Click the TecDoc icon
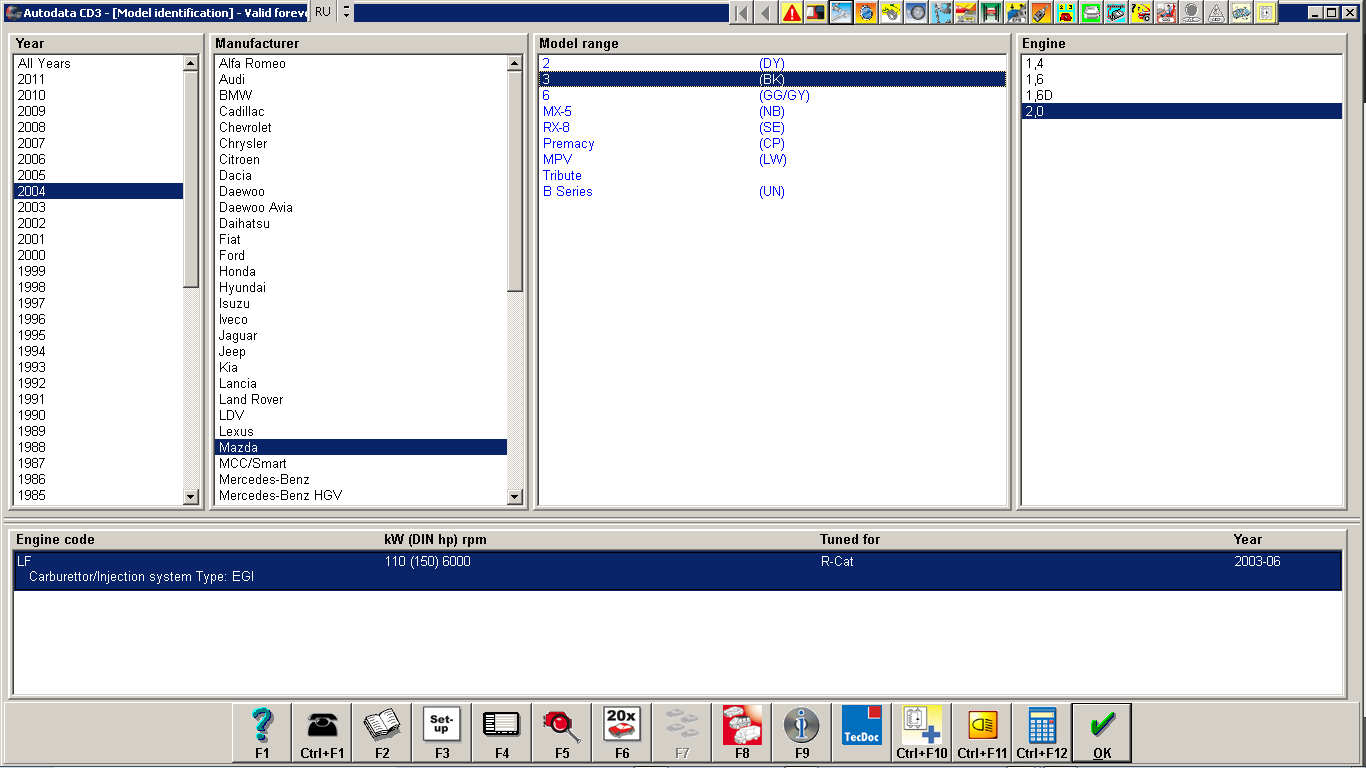This screenshot has width=1366, height=768. click(862, 733)
